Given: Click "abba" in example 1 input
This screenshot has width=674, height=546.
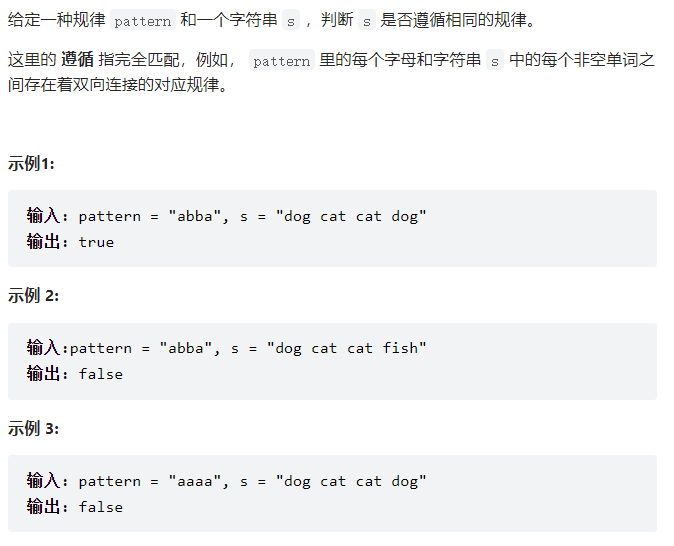Looking at the screenshot, I should [x=195, y=216].
